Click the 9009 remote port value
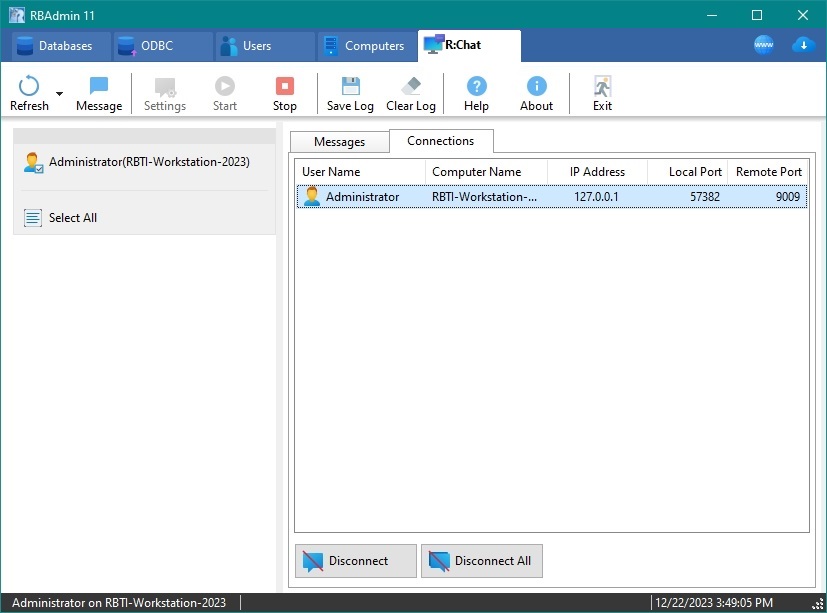This screenshot has width=827, height=613. point(787,197)
